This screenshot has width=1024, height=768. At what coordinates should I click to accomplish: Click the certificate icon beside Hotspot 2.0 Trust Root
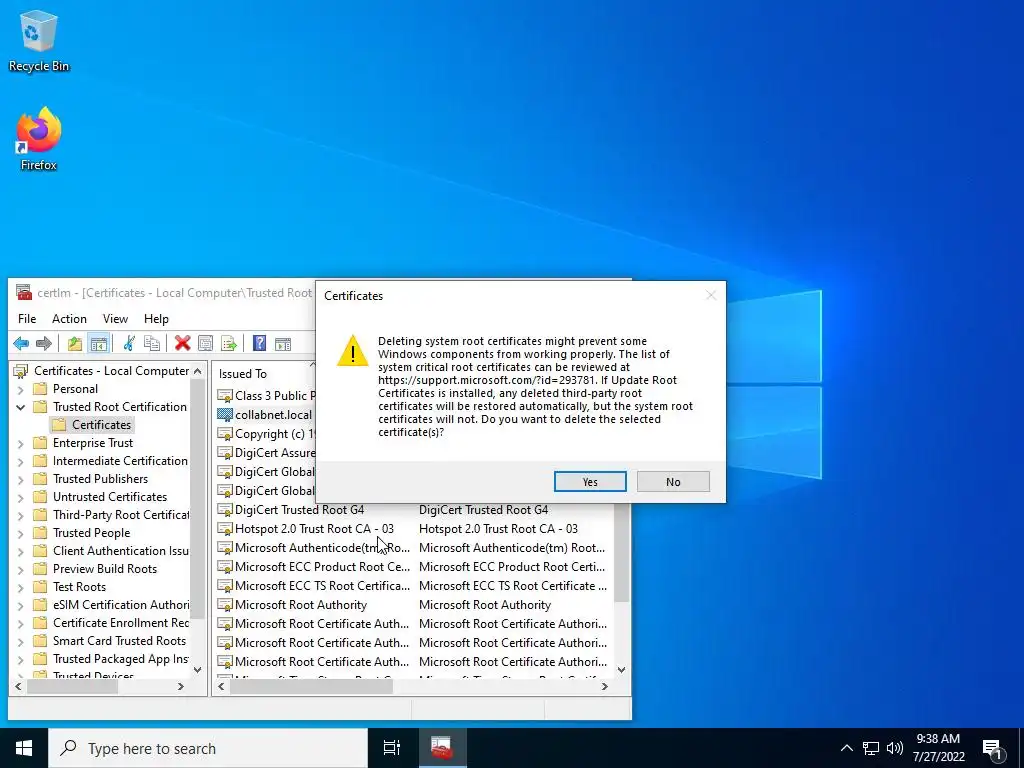click(225, 529)
